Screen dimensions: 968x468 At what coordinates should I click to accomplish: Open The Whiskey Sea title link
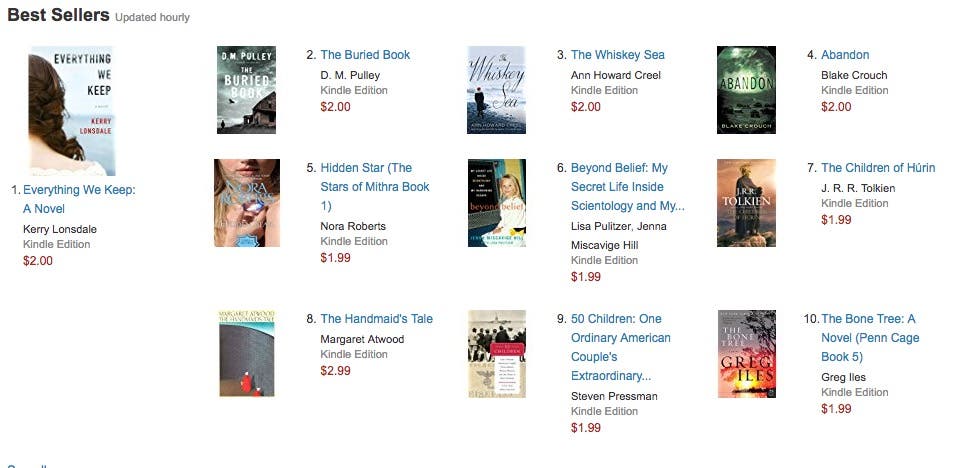(617, 55)
